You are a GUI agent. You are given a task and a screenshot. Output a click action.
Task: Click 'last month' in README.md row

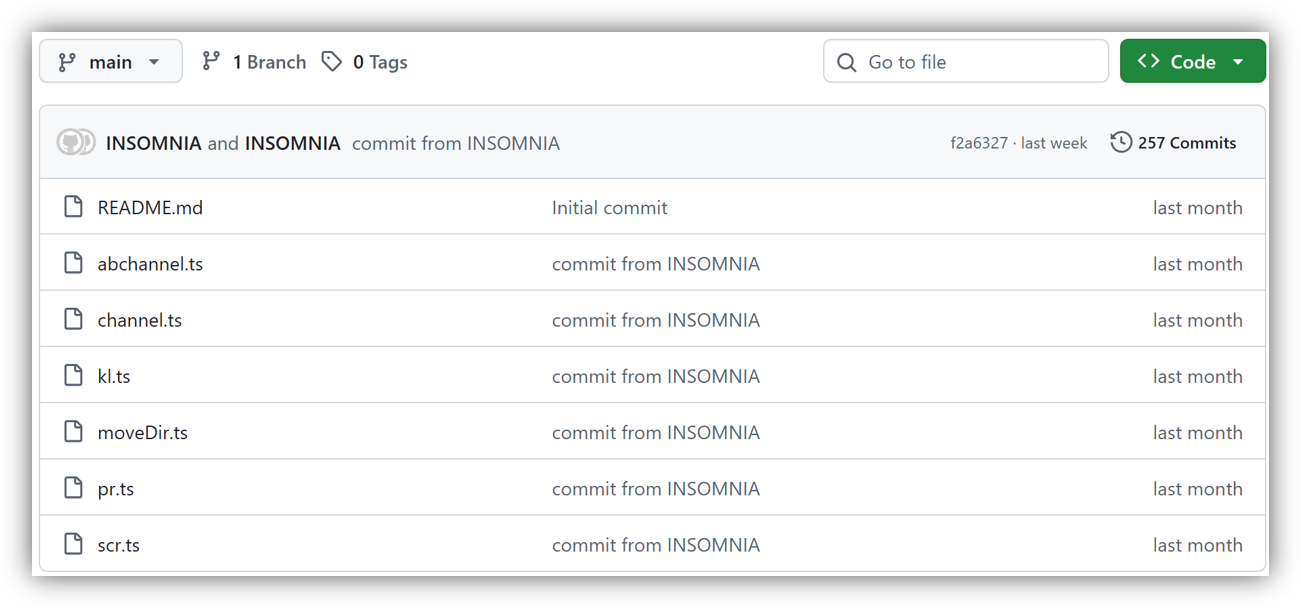pos(1198,208)
